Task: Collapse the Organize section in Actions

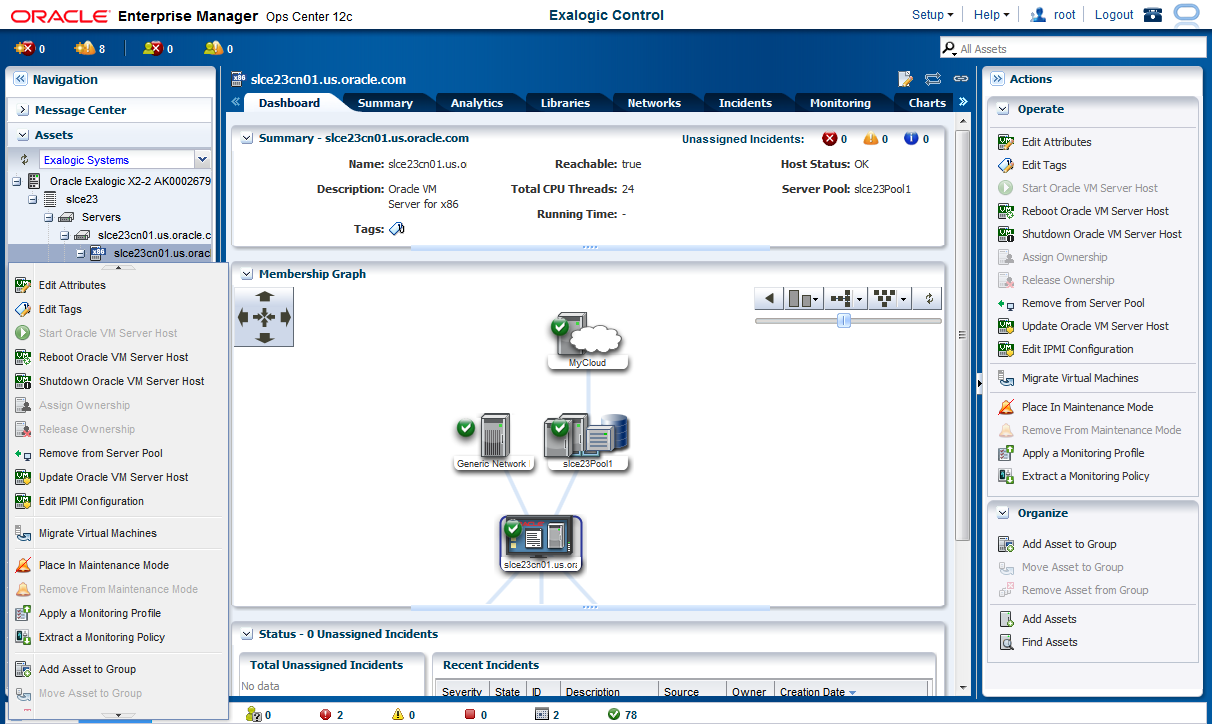Action: [1004, 513]
